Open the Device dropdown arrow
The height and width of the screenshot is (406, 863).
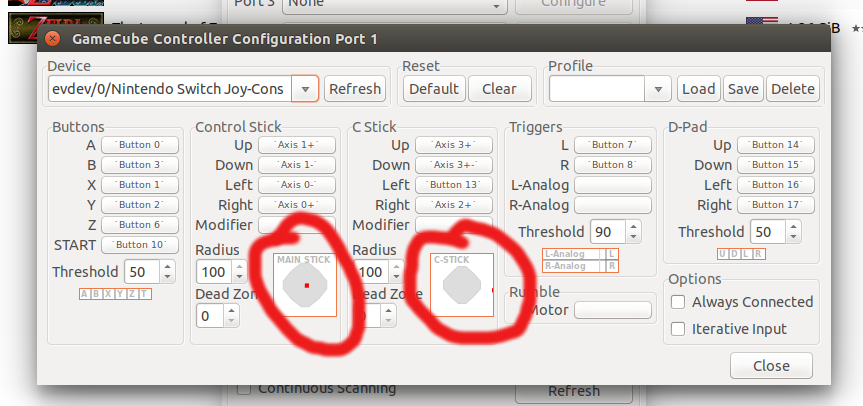305,89
